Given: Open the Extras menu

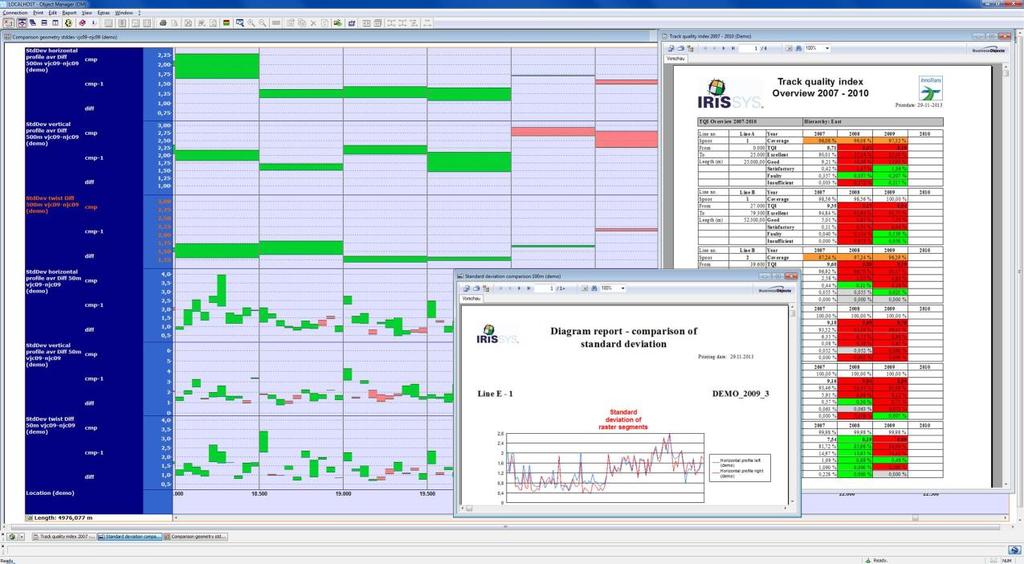Looking at the screenshot, I should tap(104, 12).
